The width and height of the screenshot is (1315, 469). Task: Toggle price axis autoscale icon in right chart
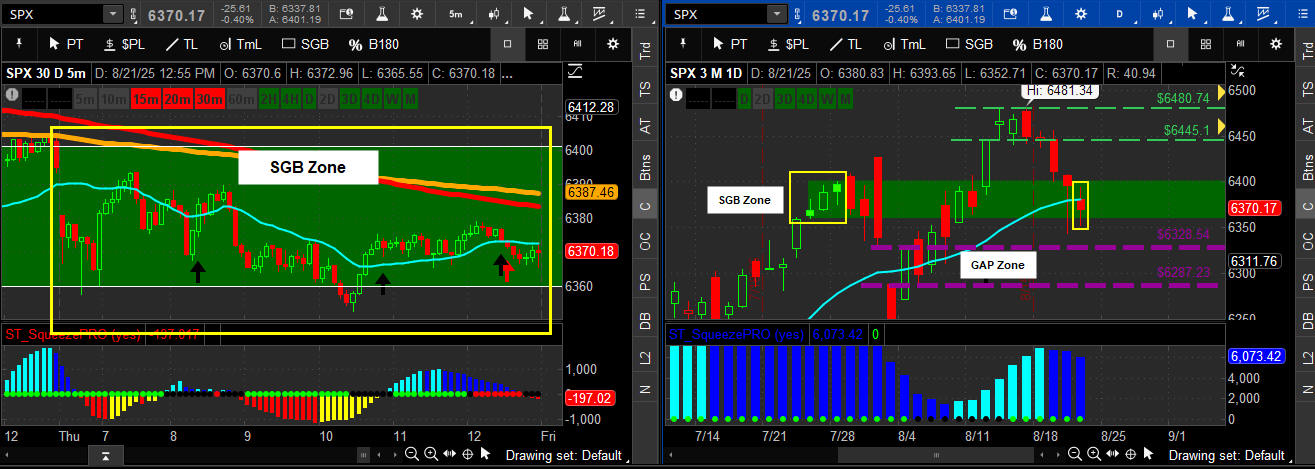point(1238,71)
